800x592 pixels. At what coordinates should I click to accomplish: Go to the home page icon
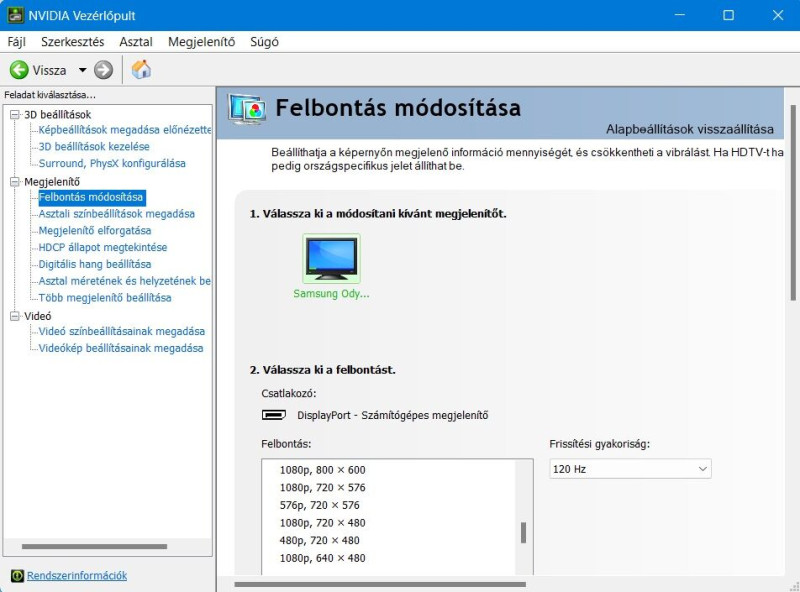pyautogui.click(x=141, y=69)
